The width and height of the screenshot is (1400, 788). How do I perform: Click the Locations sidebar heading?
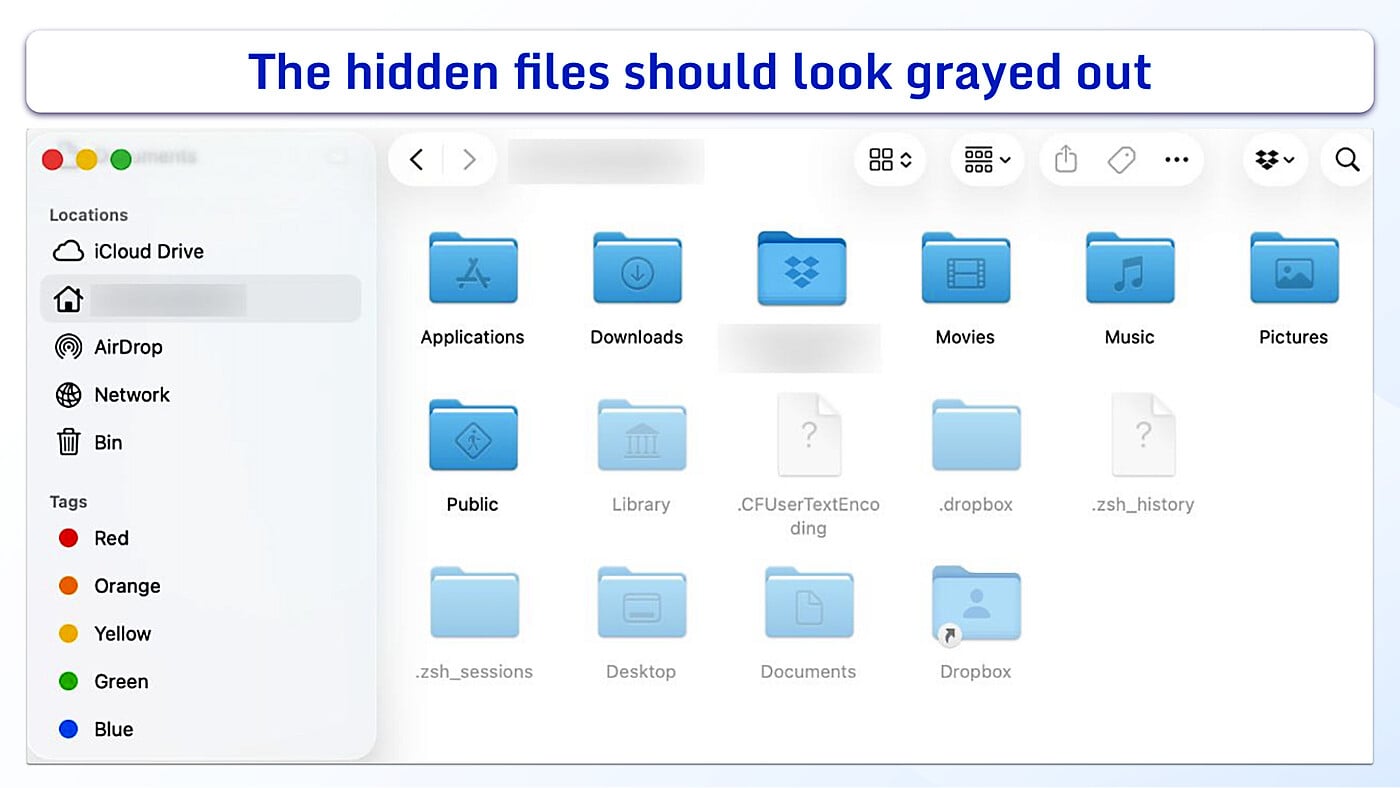pyautogui.click(x=88, y=215)
